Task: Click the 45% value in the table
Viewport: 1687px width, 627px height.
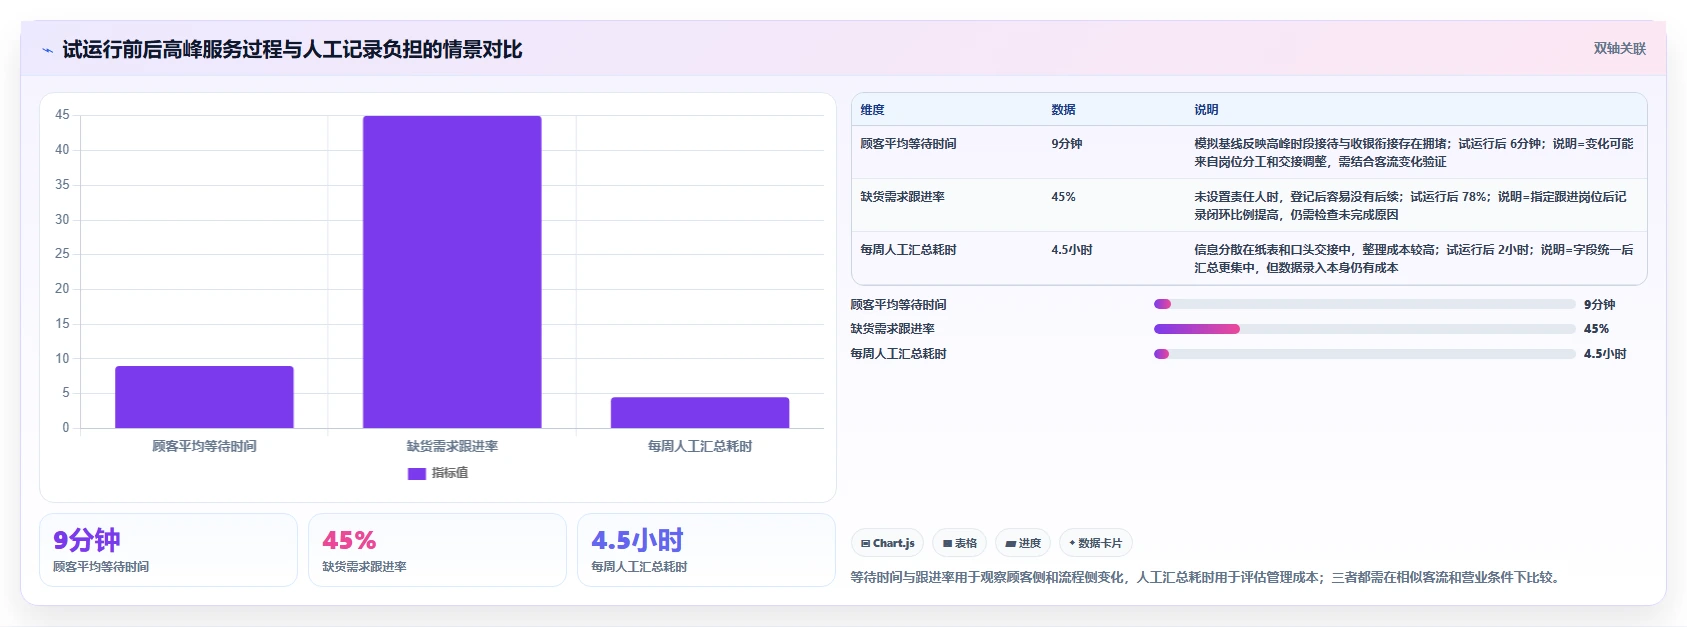Action: pos(1063,197)
